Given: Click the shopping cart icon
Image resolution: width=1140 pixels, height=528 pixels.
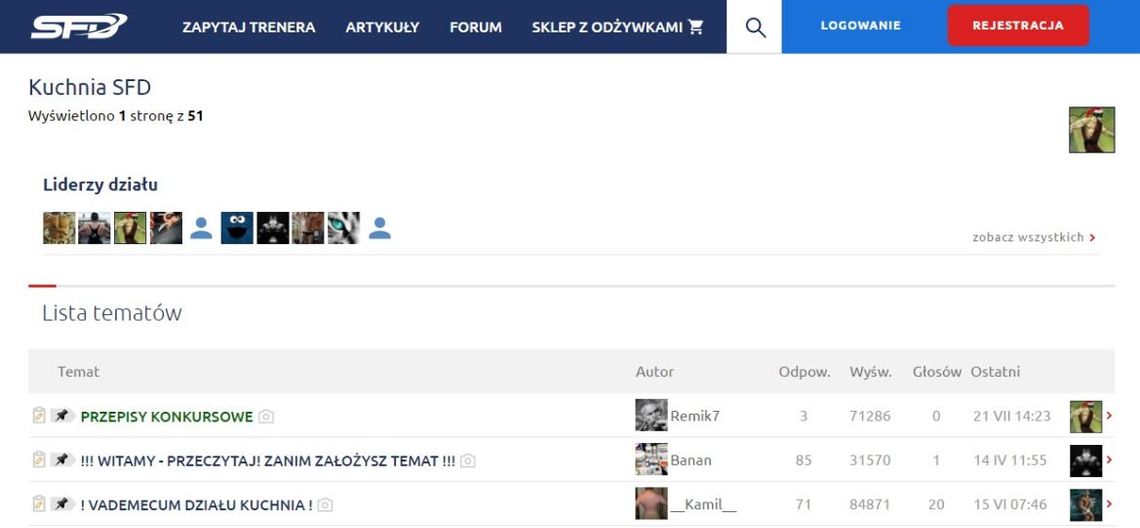Looking at the screenshot, I should (696, 27).
